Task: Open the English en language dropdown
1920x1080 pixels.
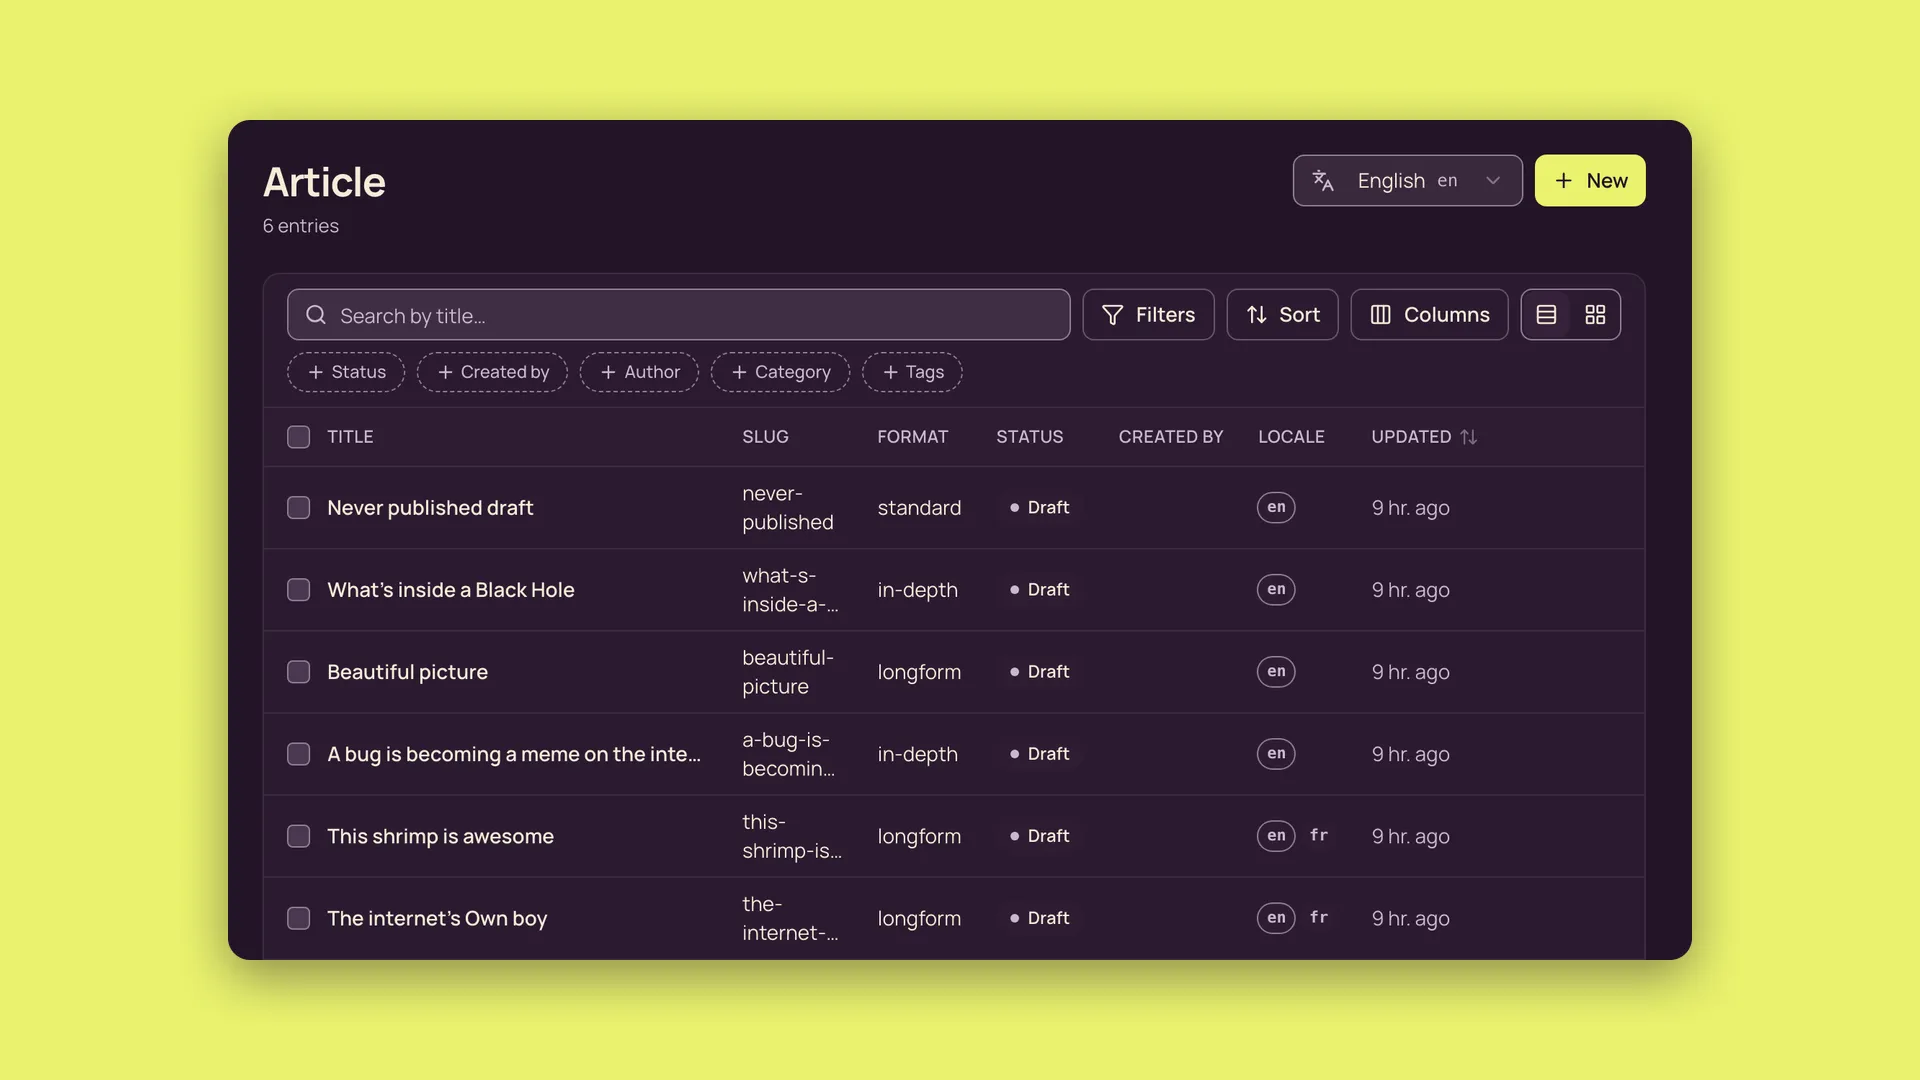Action: [x=1407, y=181]
